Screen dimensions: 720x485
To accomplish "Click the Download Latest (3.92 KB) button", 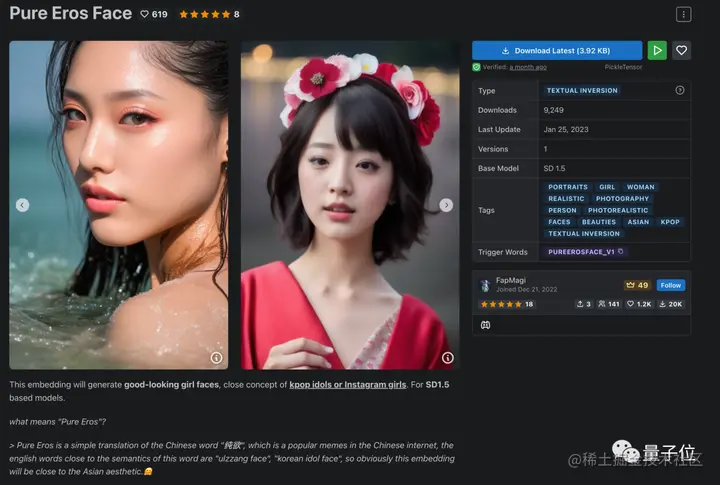I will (557, 51).
